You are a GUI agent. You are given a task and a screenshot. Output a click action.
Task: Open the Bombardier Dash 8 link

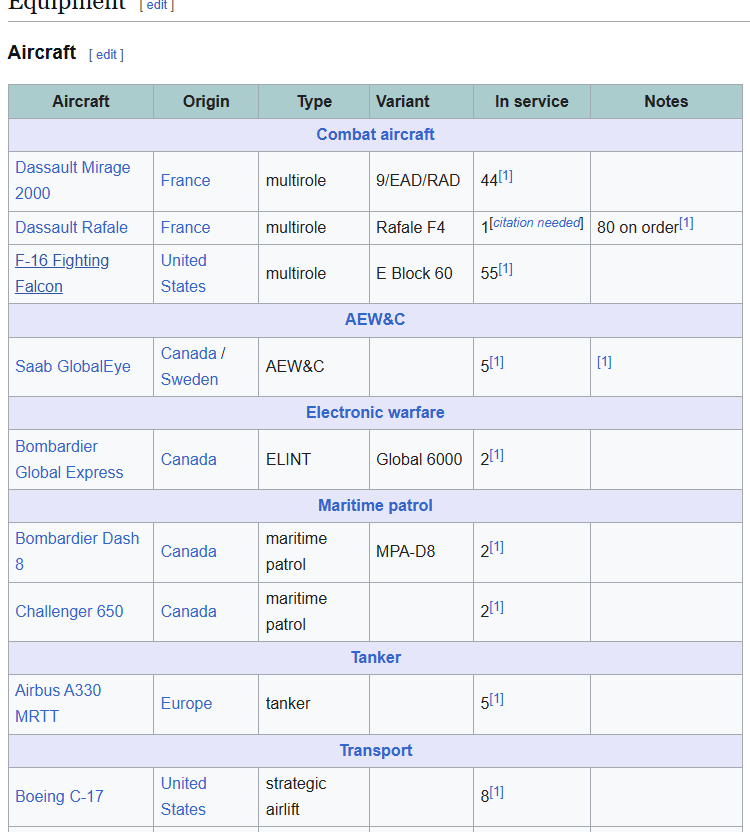click(77, 552)
